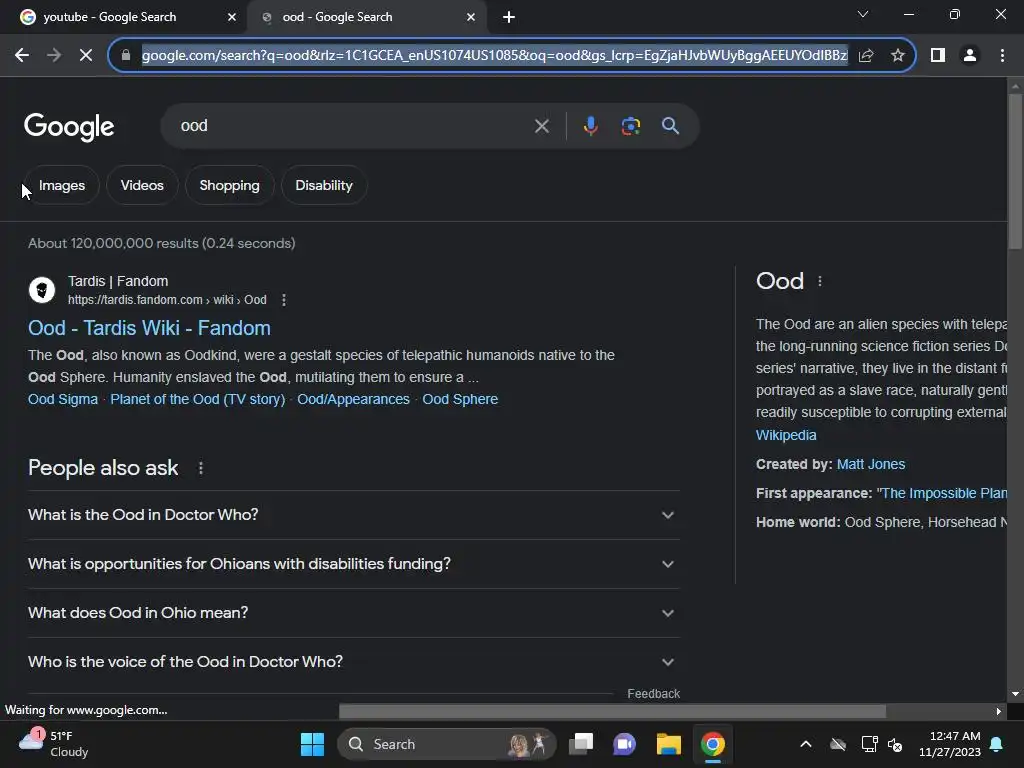This screenshot has width=1024, height=768.
Task: Show hidden system tray icons
Action: [806, 744]
